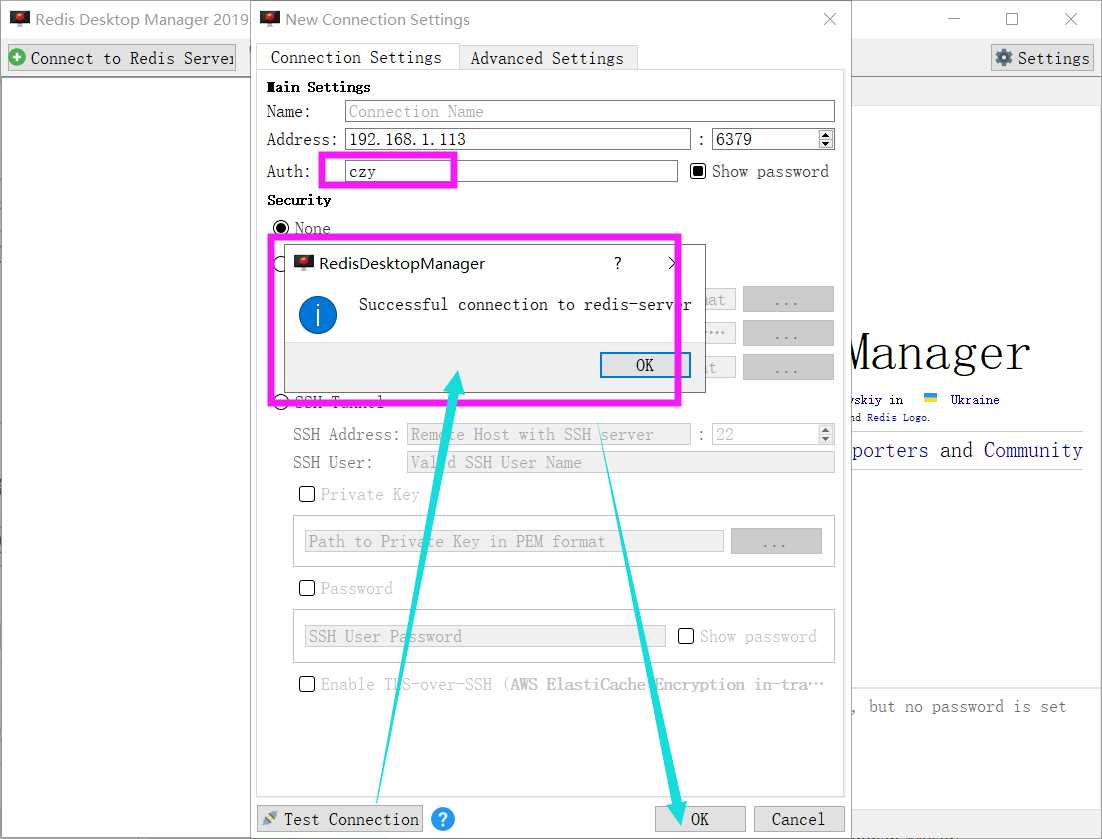Enable the Private Key checkbox
1102x839 pixels.
pyautogui.click(x=307, y=494)
